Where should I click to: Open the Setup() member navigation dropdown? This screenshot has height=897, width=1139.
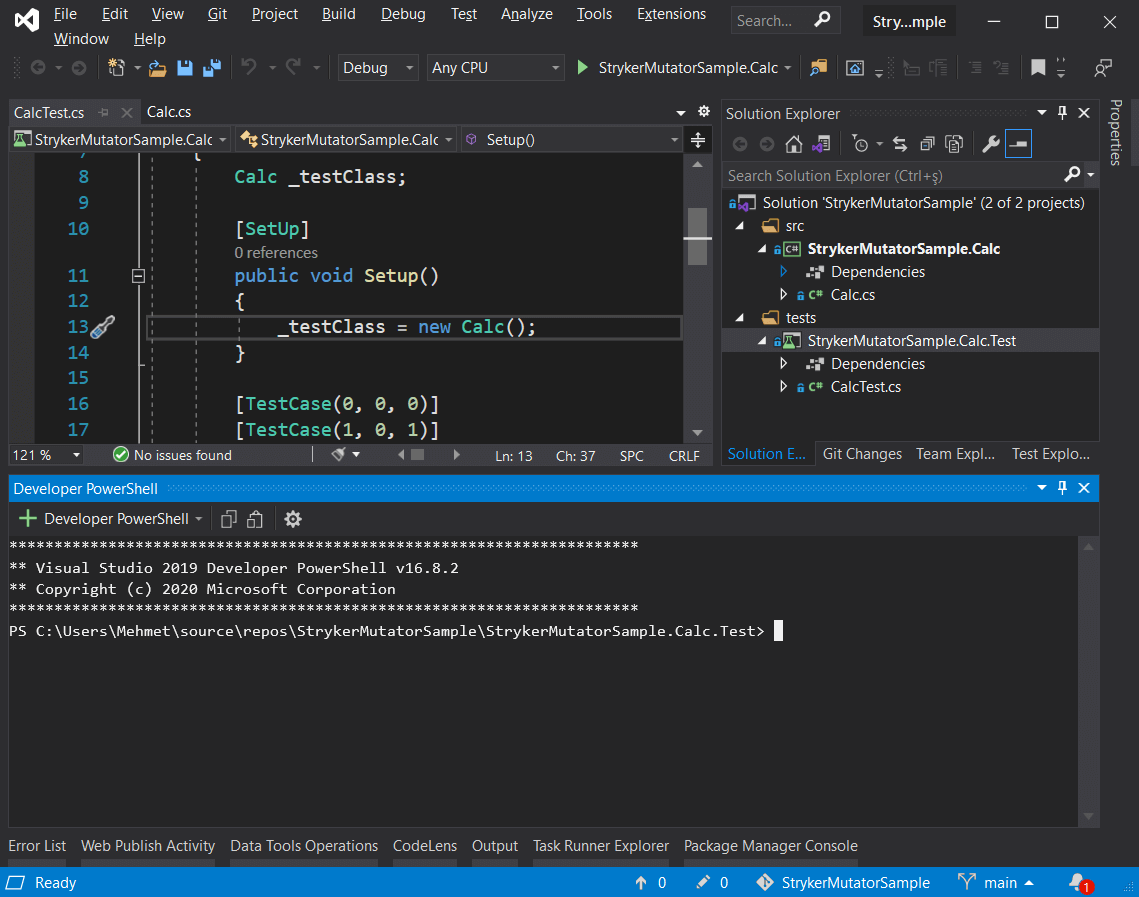572,139
